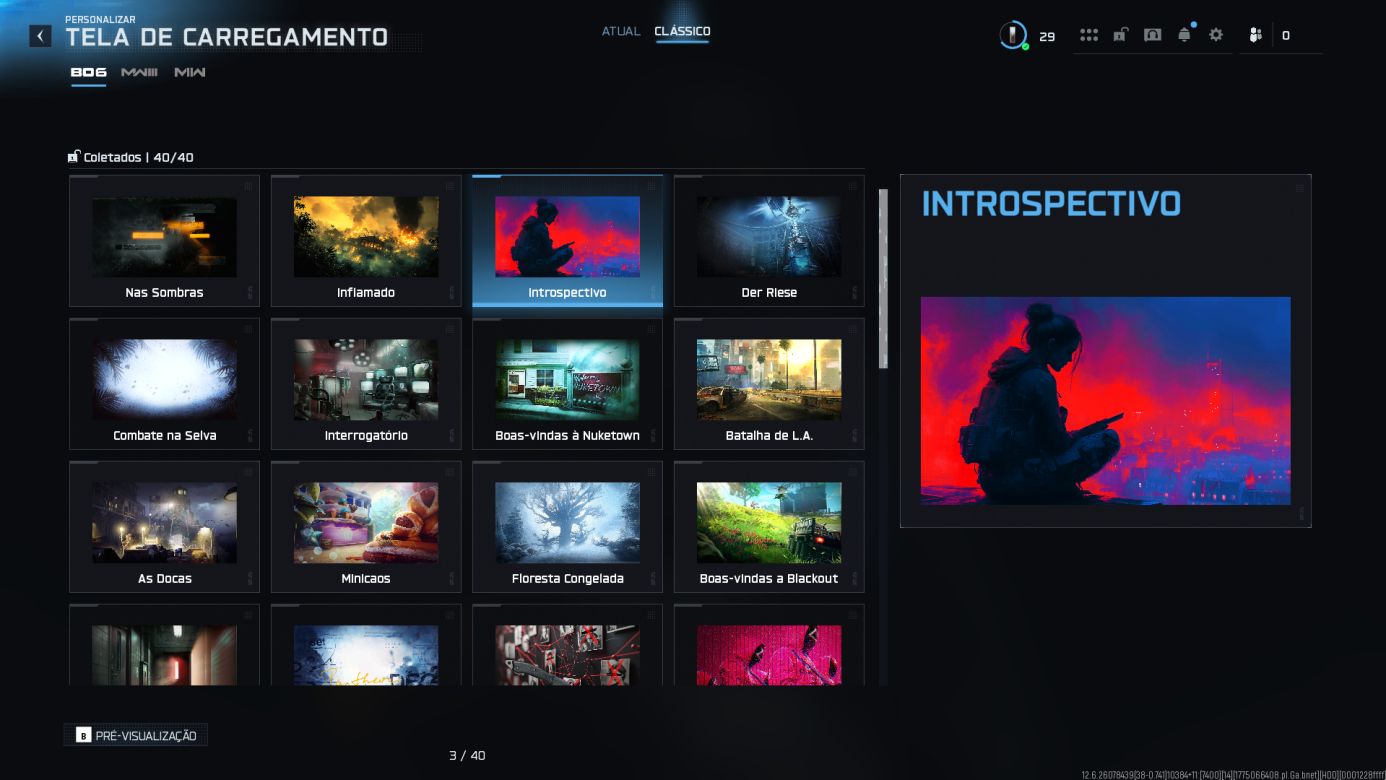
Task: Click the INTROSPECTIVO title text
Action: point(1051,203)
